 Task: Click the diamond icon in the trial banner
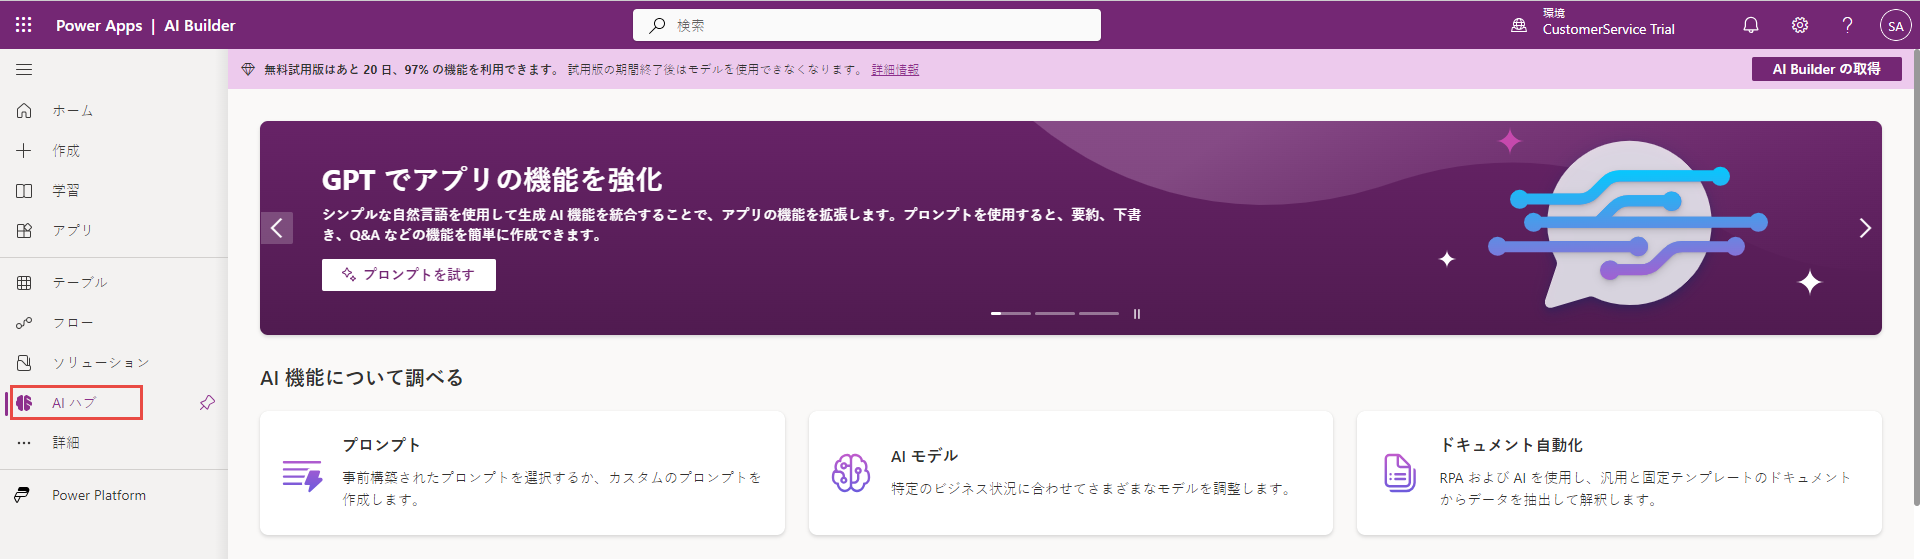click(x=248, y=69)
